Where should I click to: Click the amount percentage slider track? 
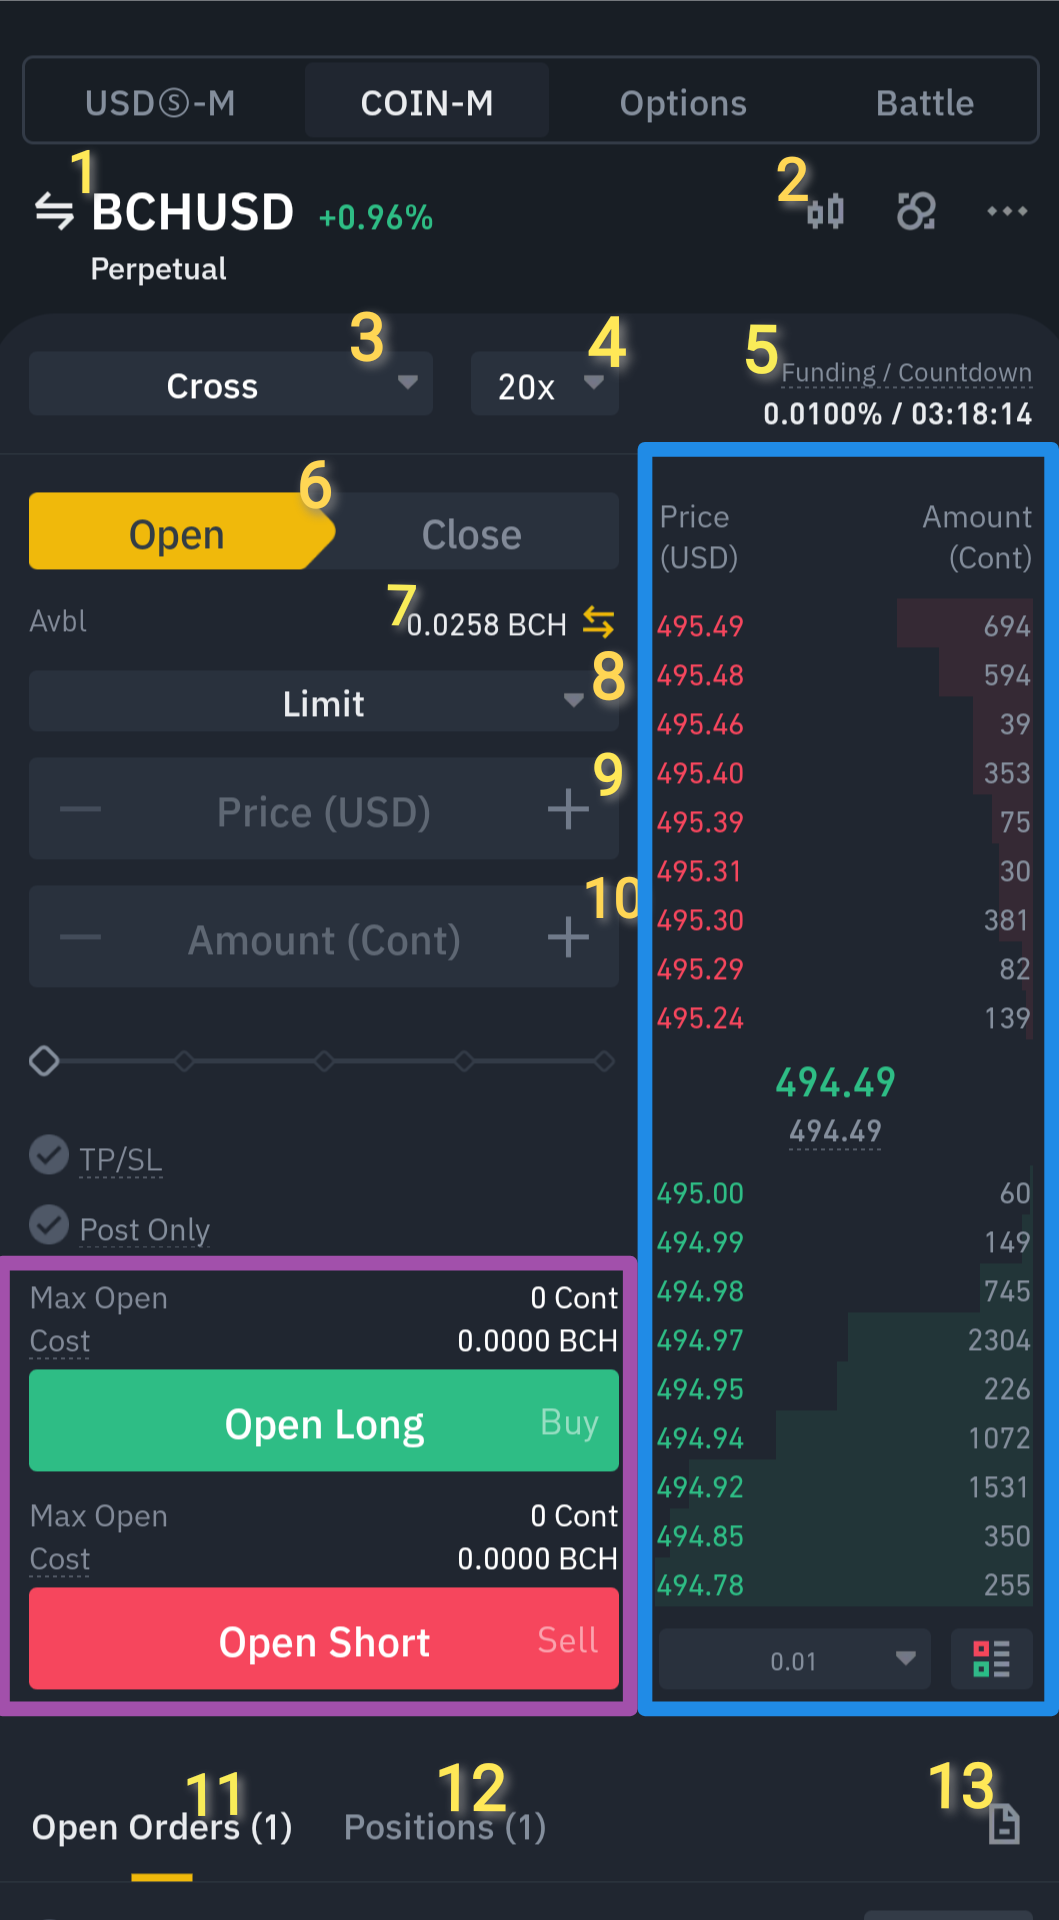tap(324, 1061)
